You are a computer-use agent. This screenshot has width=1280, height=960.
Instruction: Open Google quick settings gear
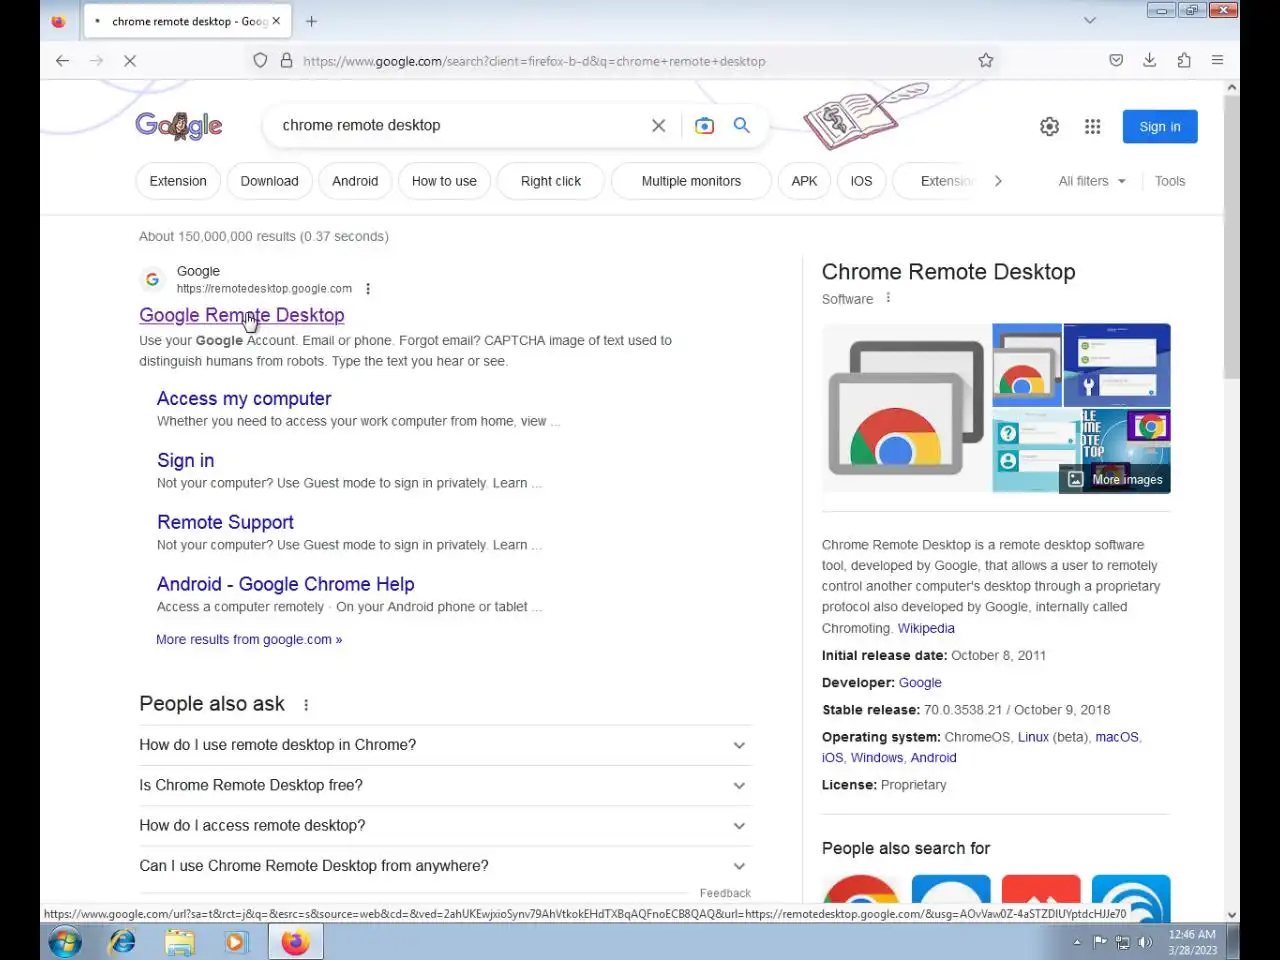point(1049,126)
